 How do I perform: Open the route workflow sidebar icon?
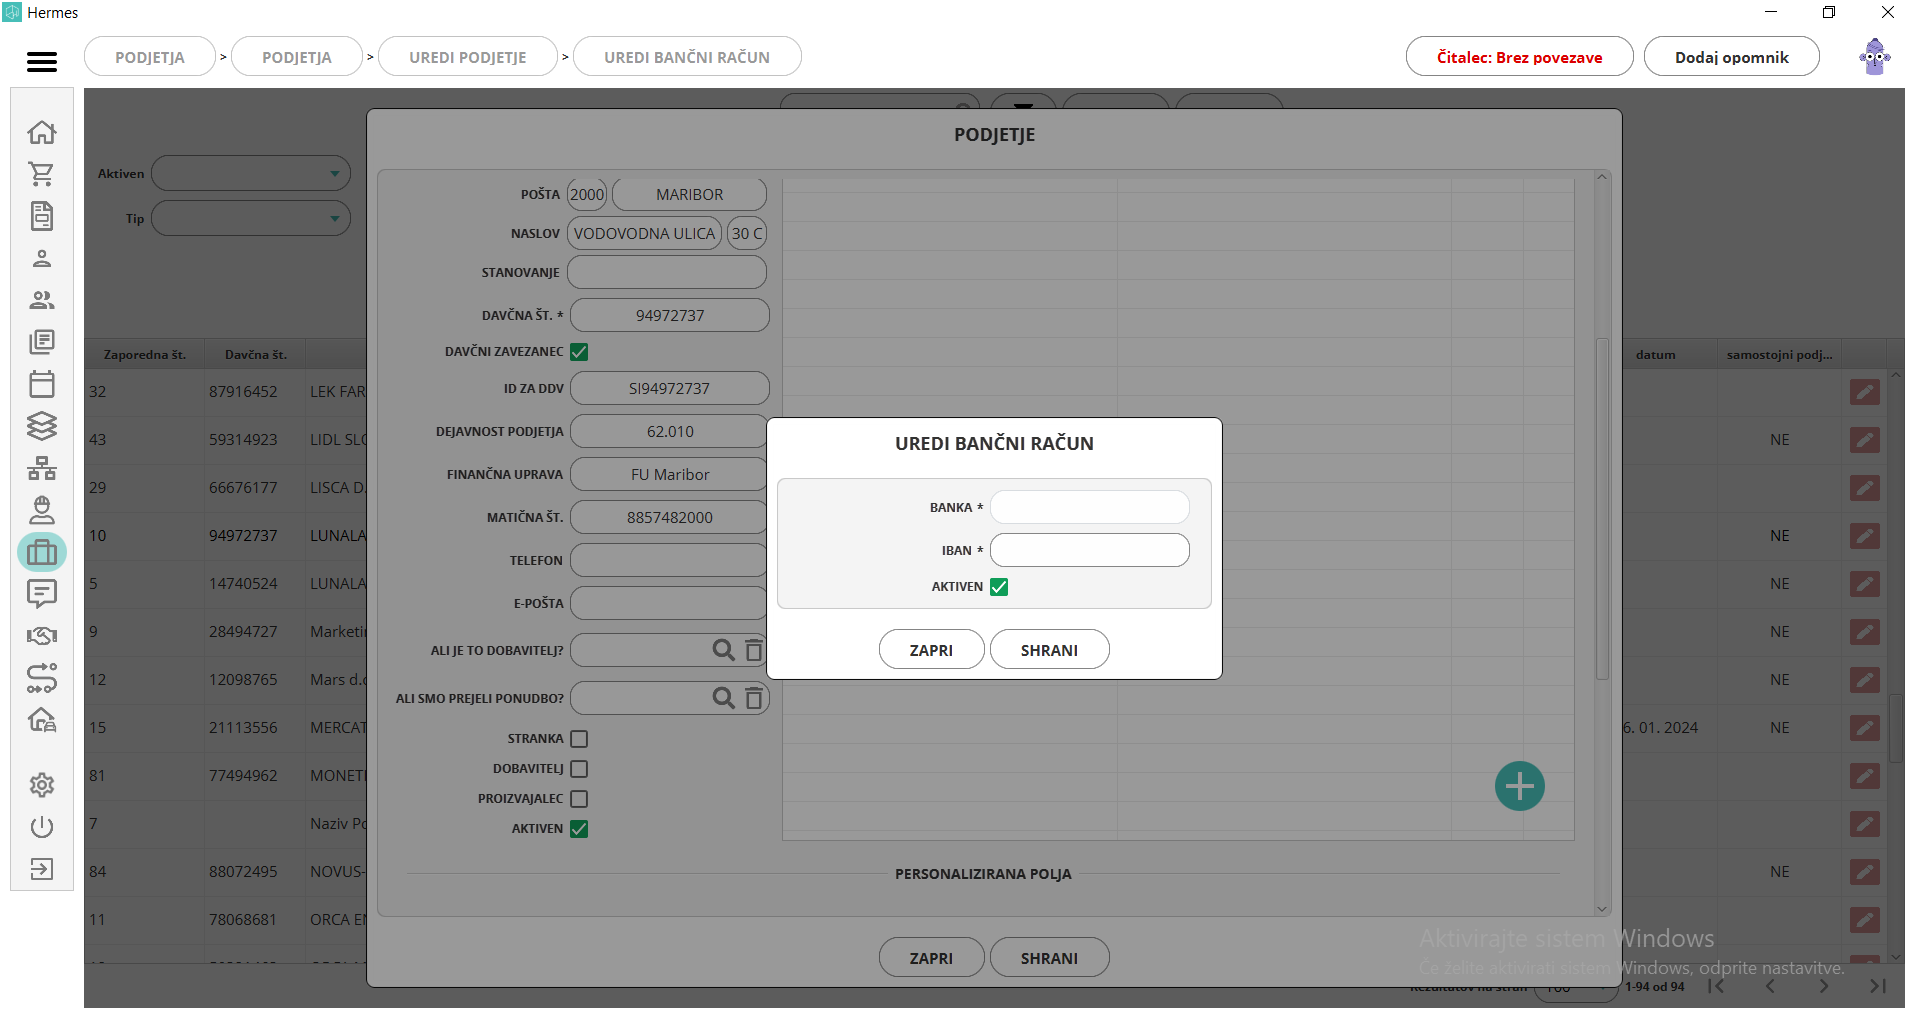click(x=42, y=678)
